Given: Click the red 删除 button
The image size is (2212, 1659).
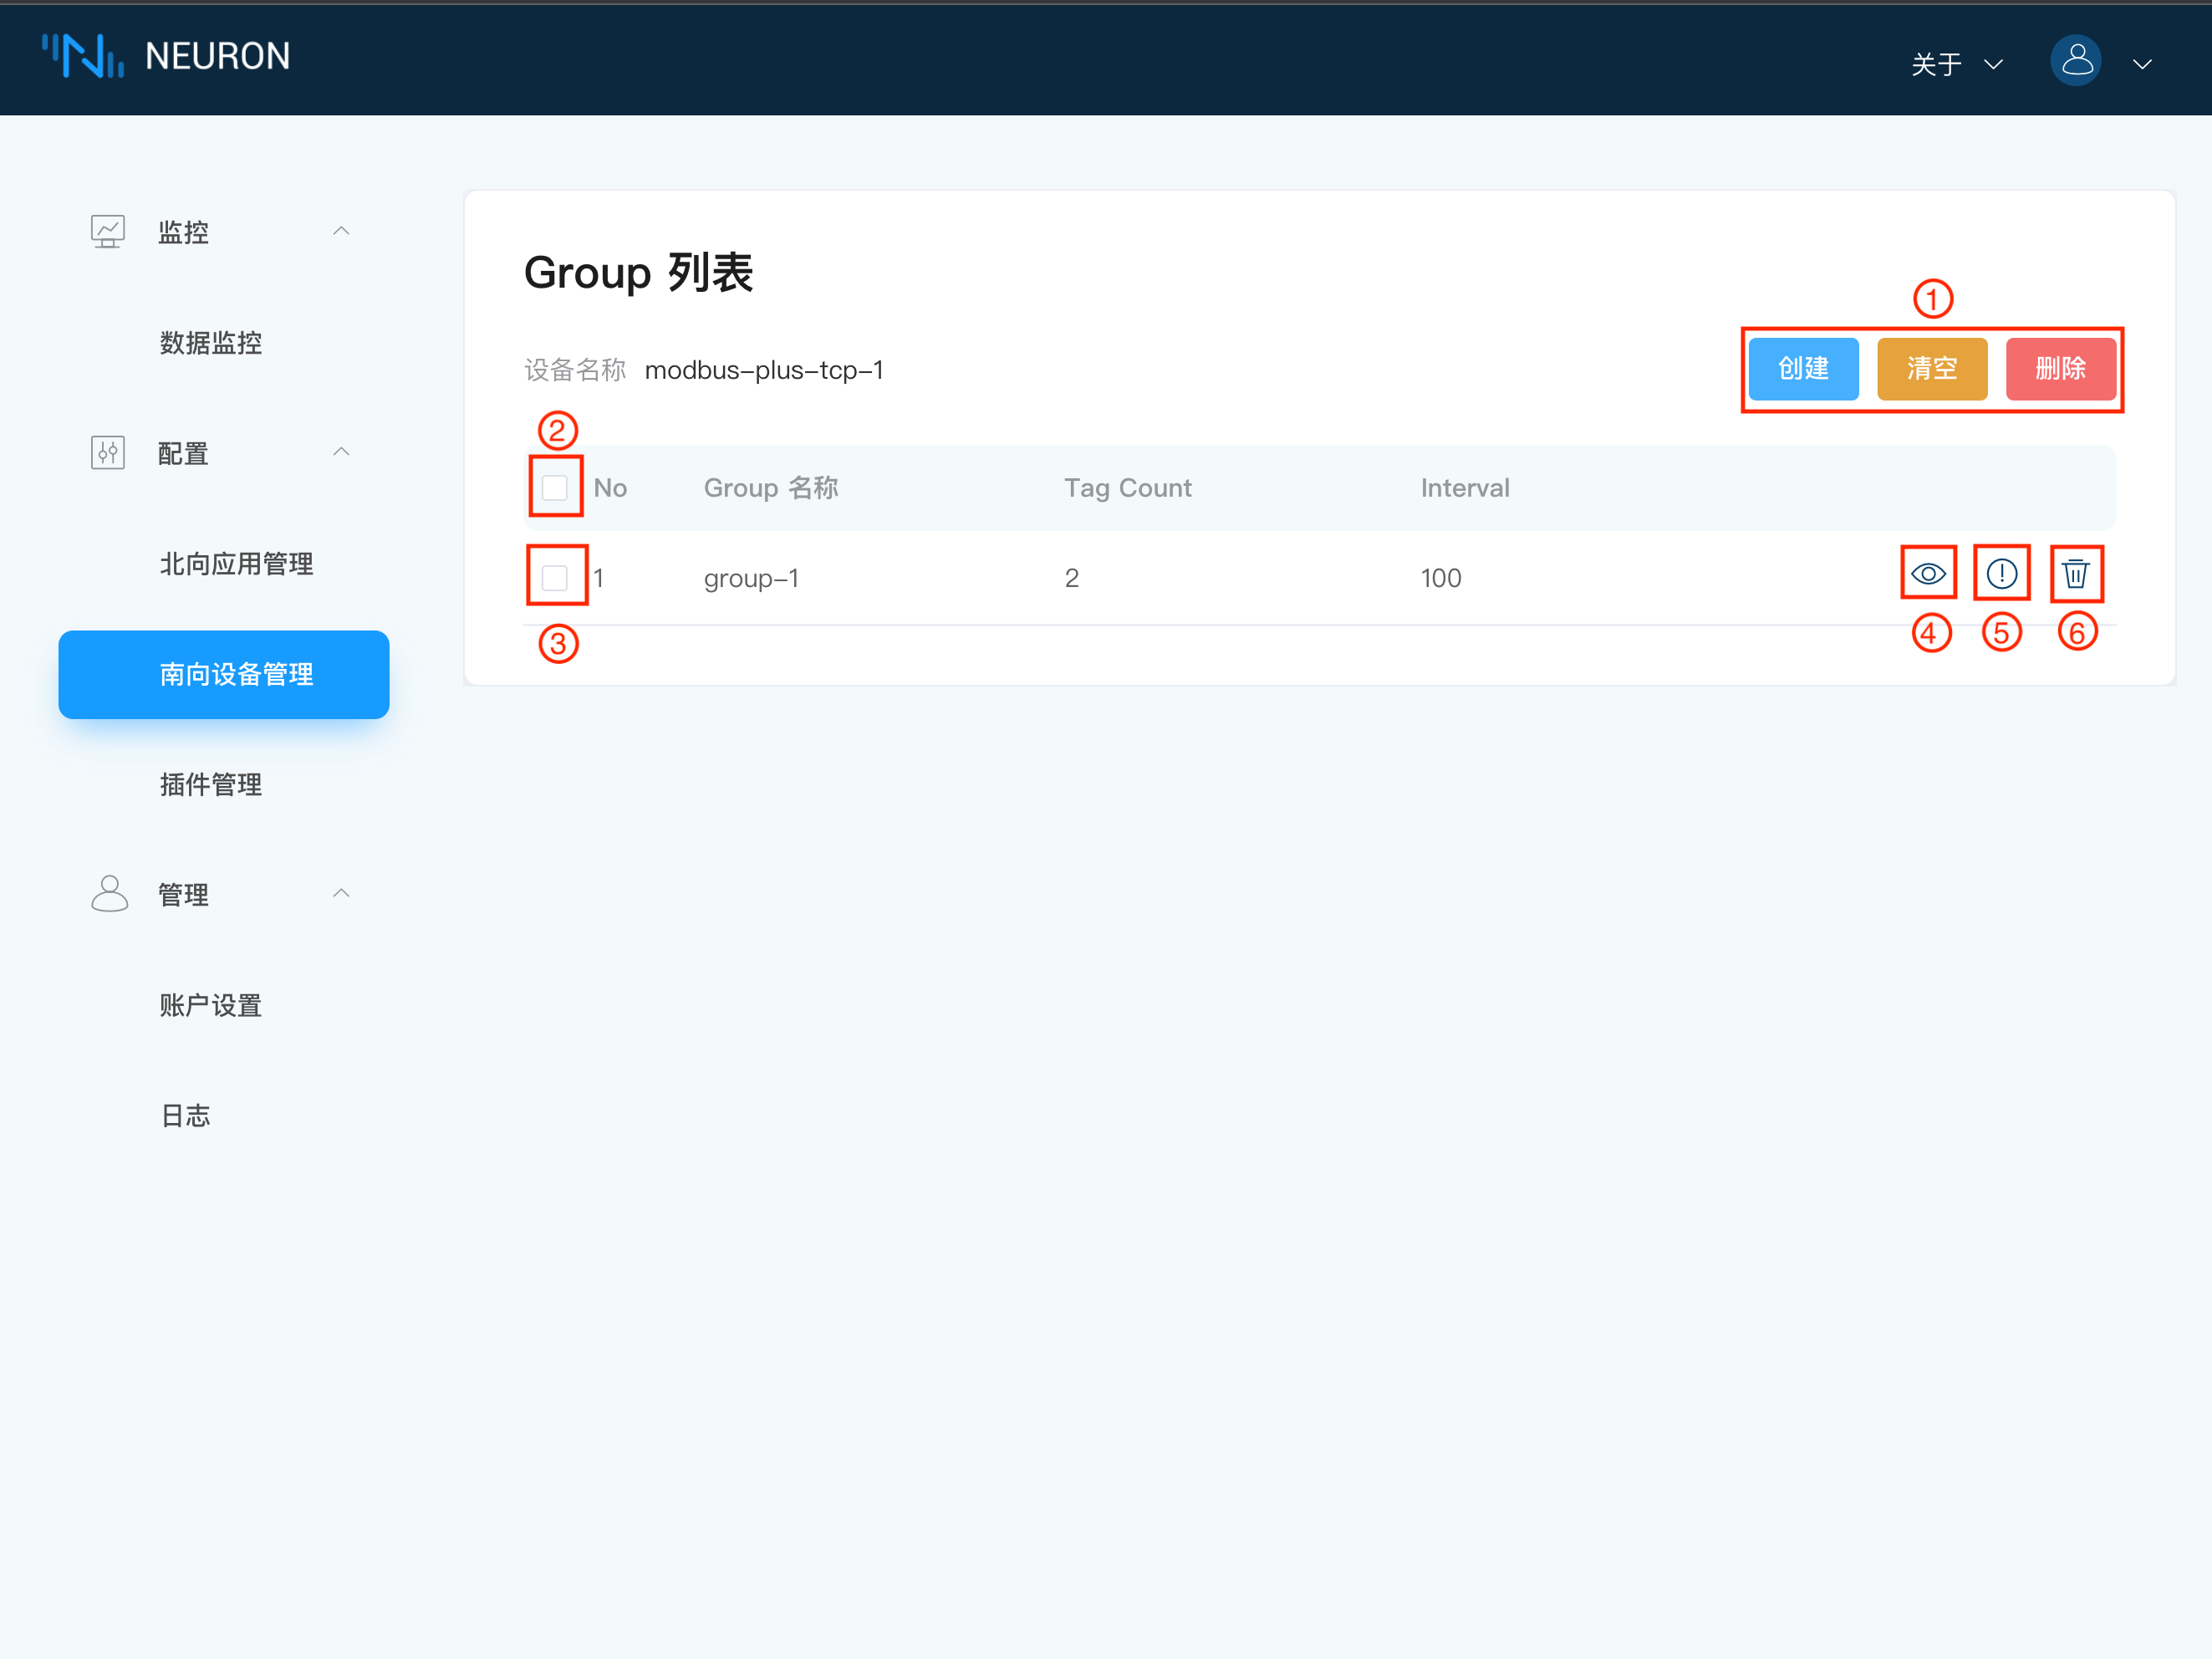Looking at the screenshot, I should (2060, 368).
